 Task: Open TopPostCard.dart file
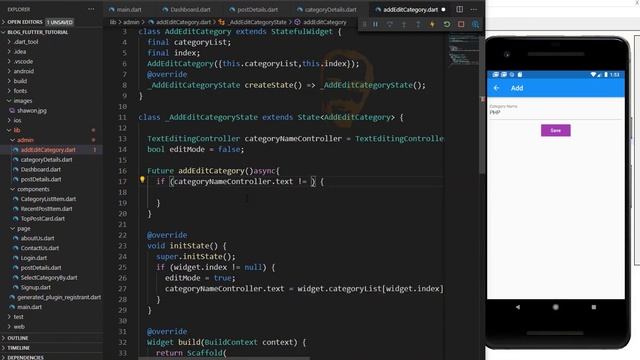(42, 219)
